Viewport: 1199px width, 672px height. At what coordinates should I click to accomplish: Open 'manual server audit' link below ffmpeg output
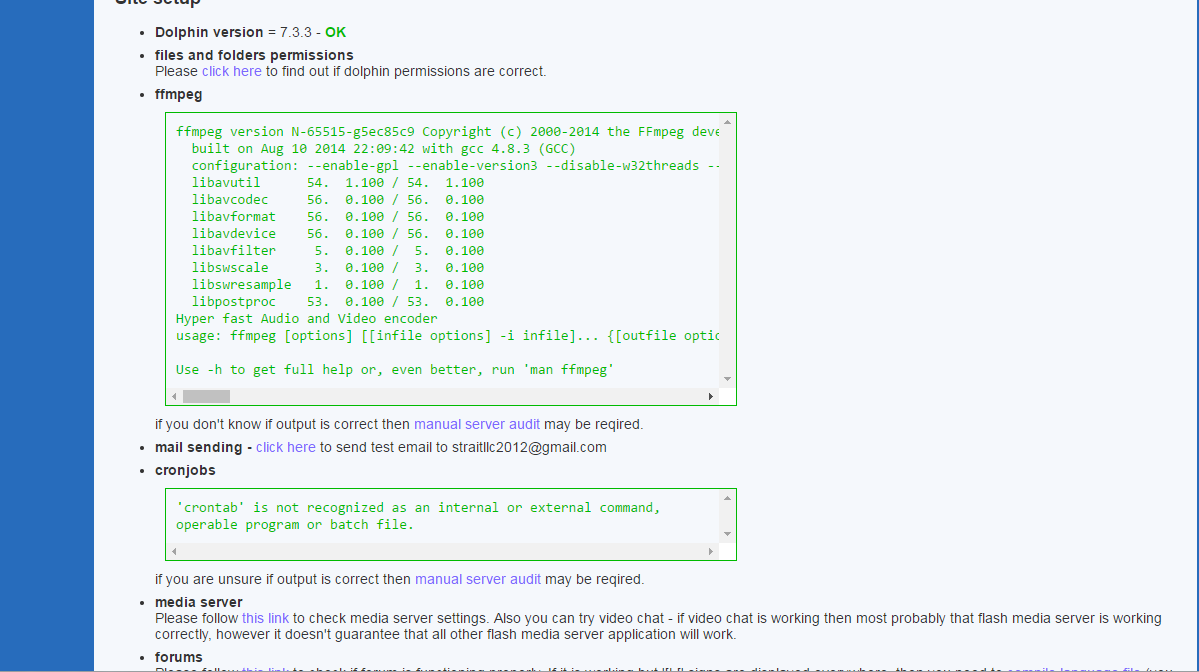476,424
